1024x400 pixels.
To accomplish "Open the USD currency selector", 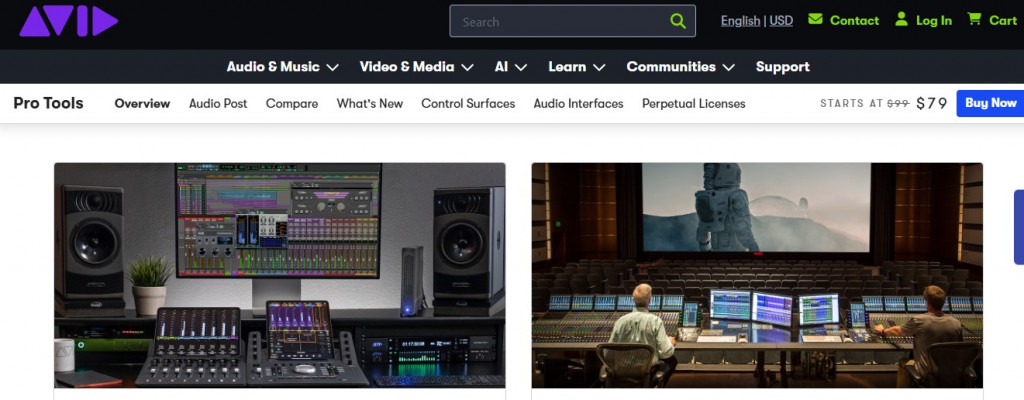I will [x=781, y=21].
